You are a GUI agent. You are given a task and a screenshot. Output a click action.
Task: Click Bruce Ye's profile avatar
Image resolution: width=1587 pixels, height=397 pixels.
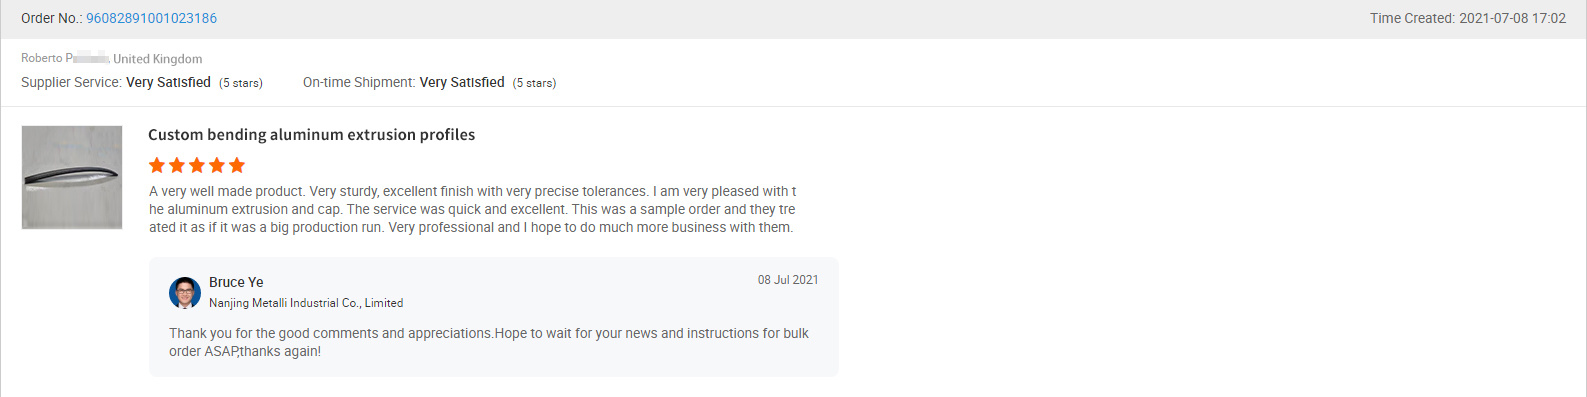click(185, 293)
